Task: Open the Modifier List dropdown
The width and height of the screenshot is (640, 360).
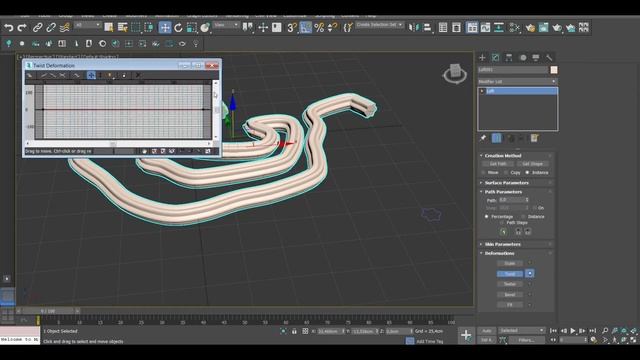Action: coord(517,82)
